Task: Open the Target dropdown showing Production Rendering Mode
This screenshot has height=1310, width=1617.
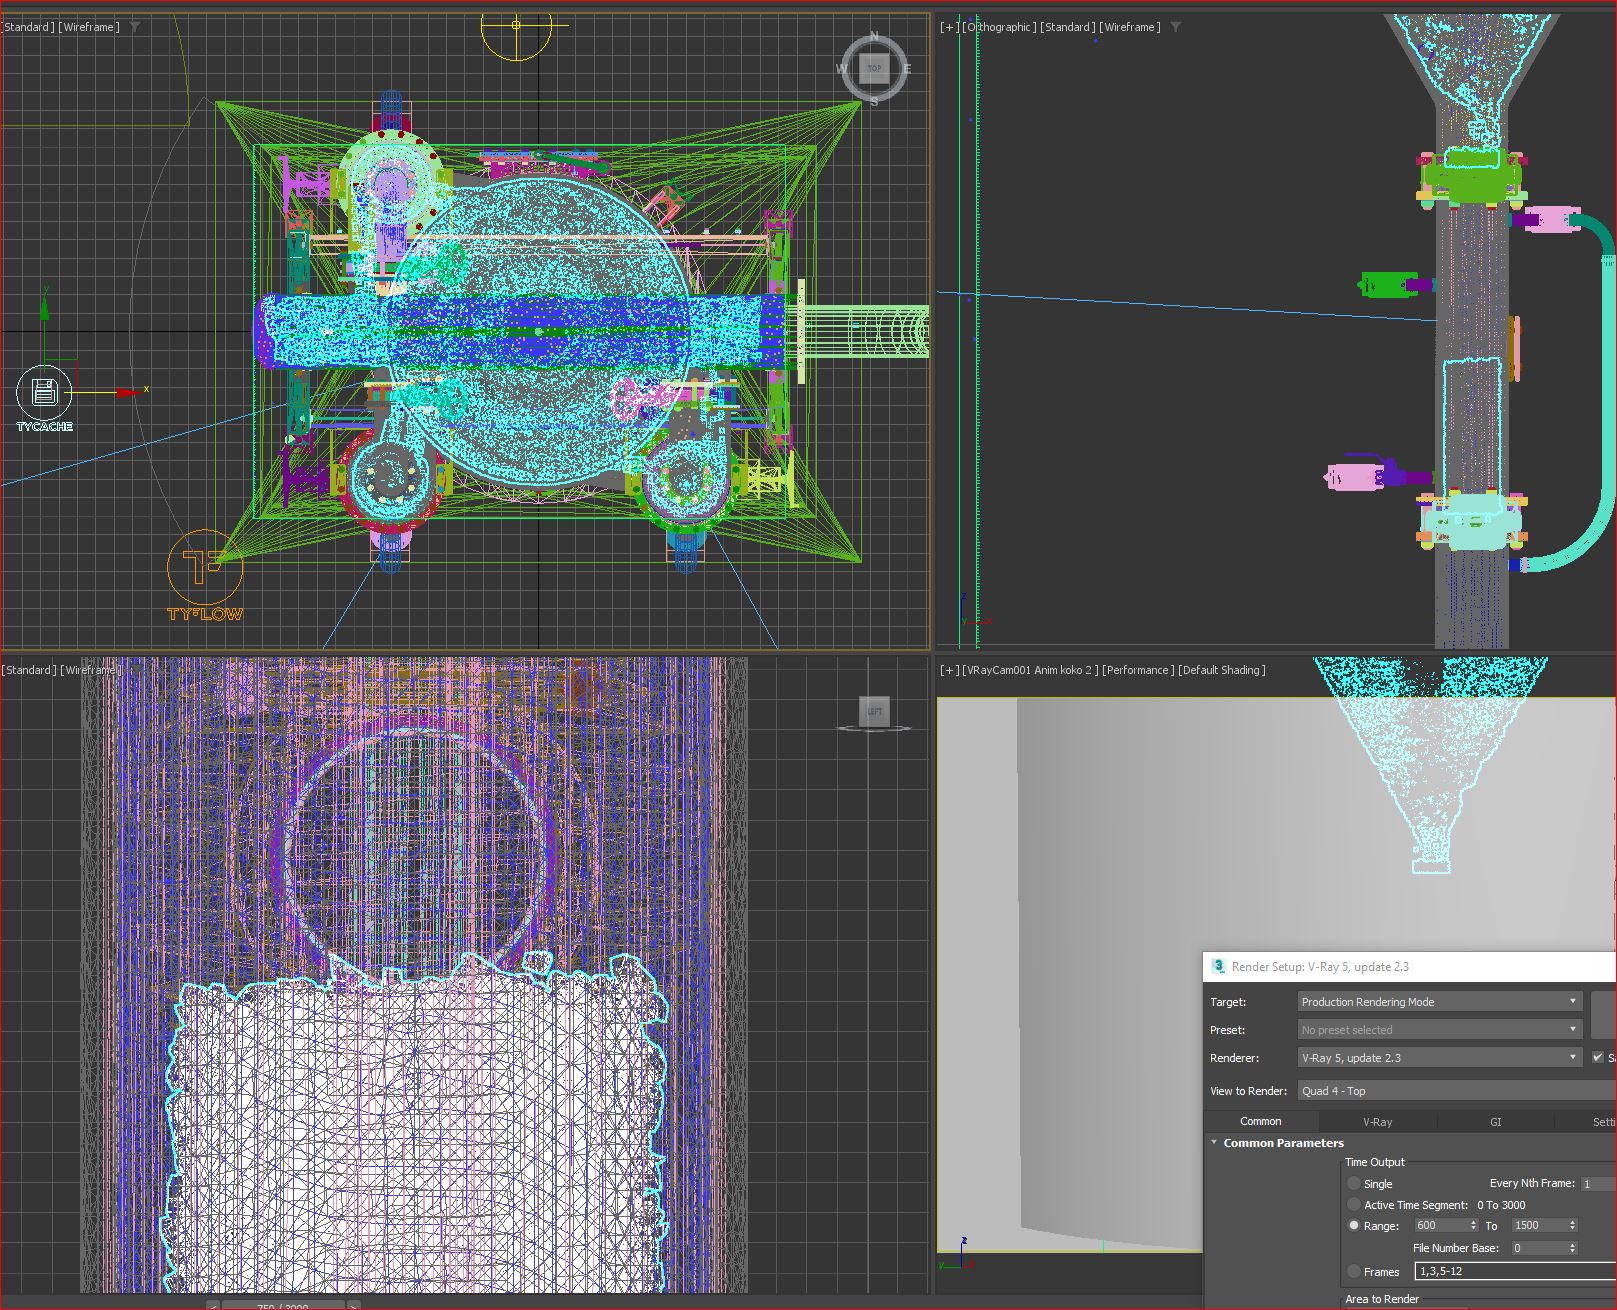Action: click(x=1438, y=1001)
